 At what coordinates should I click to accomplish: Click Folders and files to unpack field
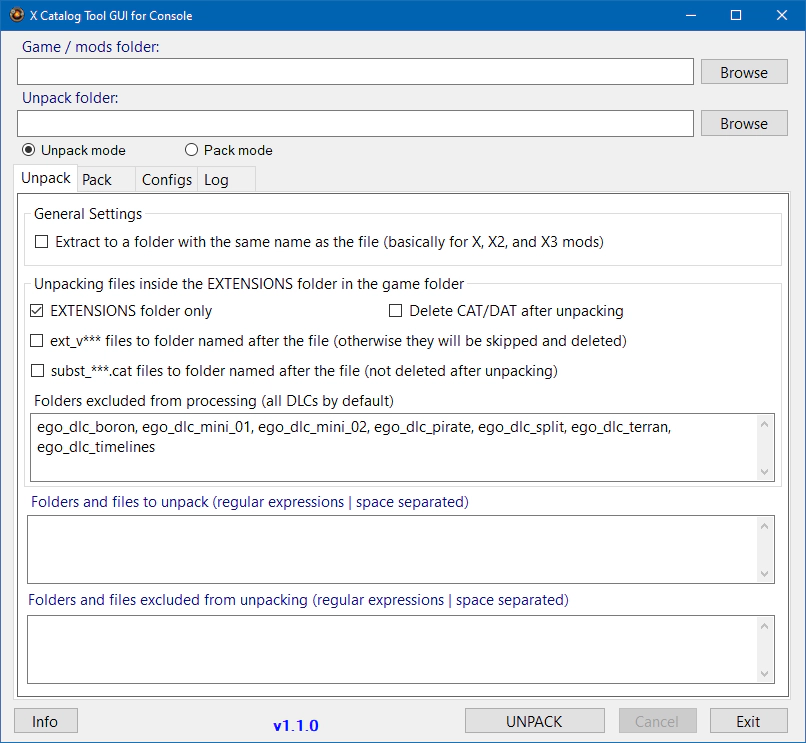click(392, 548)
